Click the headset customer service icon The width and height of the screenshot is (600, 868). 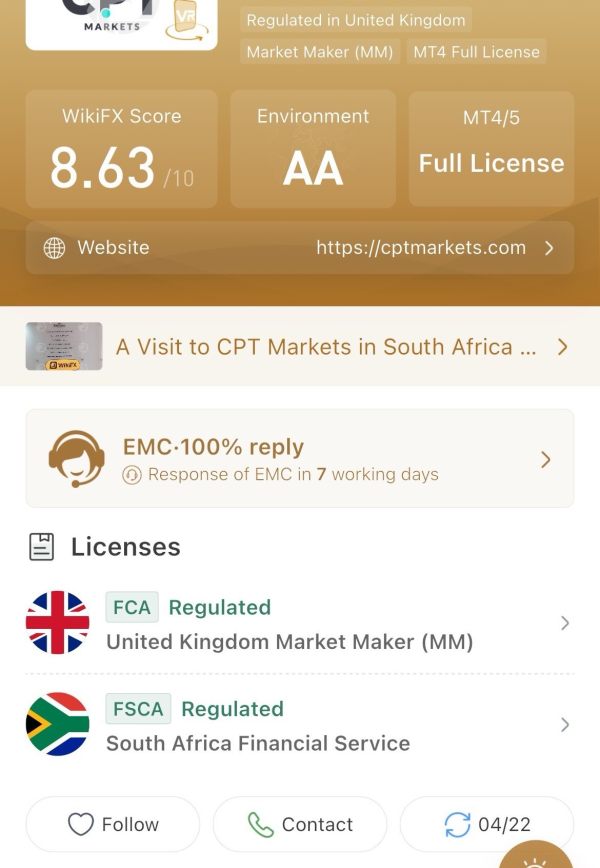(76, 459)
